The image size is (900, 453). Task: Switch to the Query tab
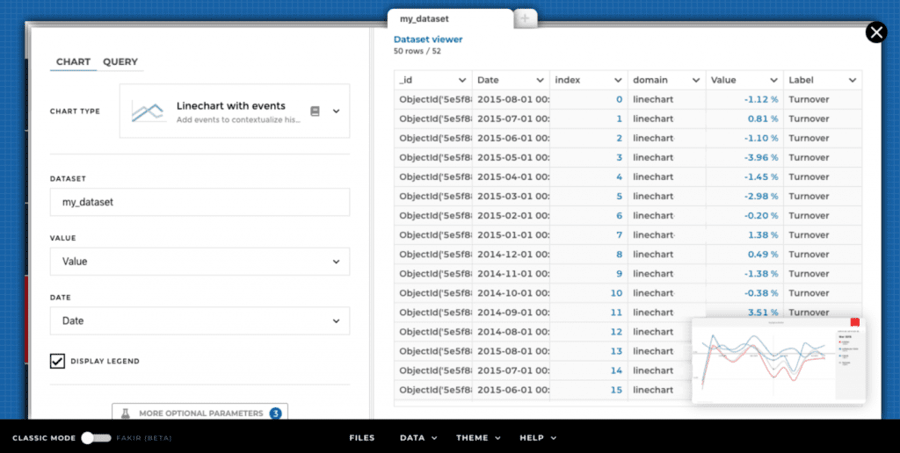(x=120, y=62)
